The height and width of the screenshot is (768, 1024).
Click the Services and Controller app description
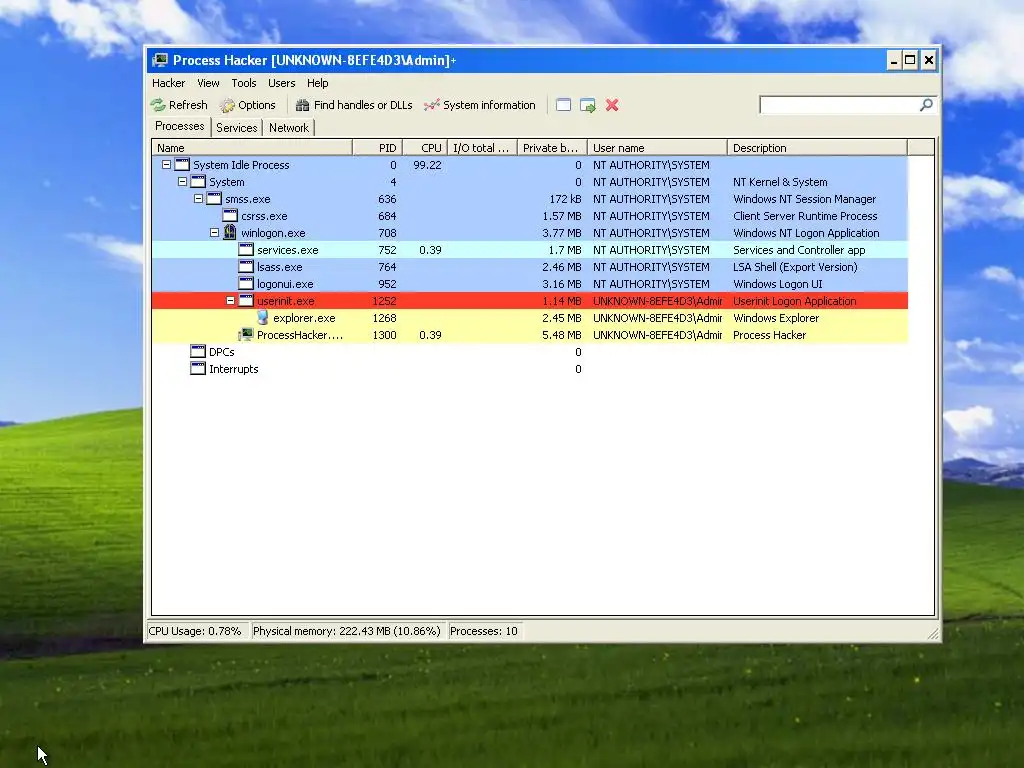pos(799,250)
